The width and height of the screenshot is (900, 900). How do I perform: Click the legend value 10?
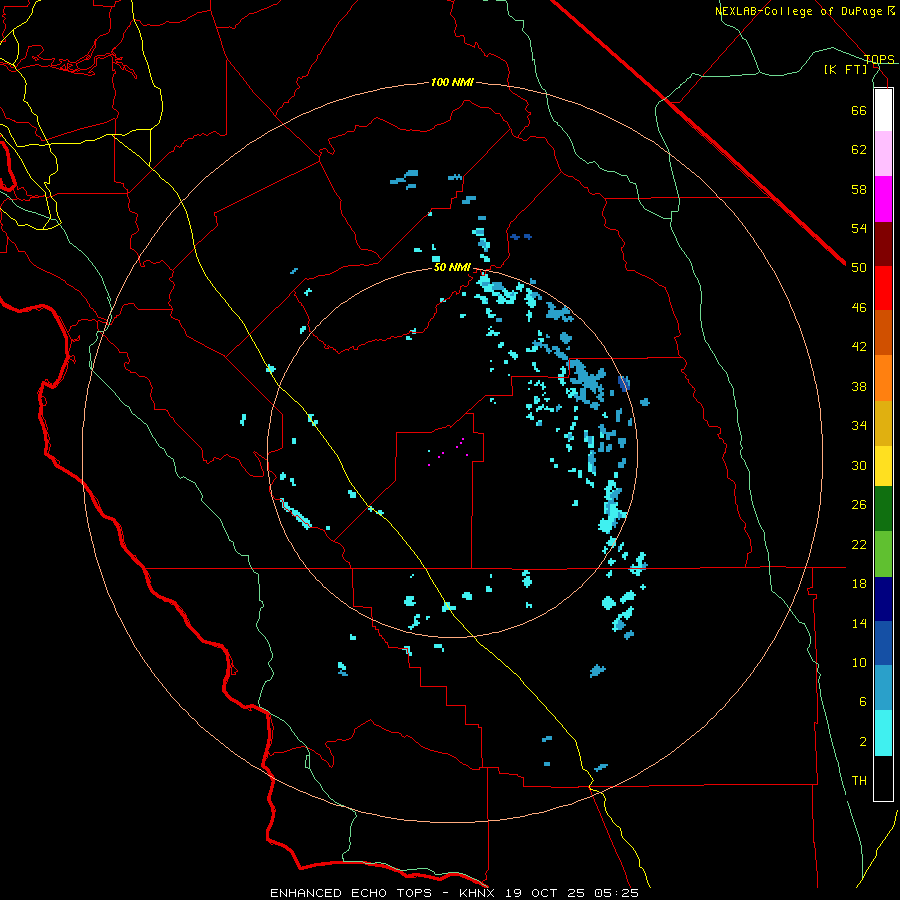point(859,663)
